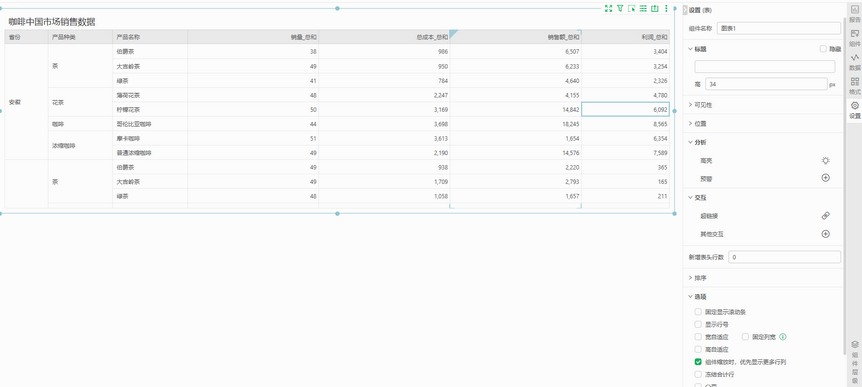The width and height of the screenshot is (862, 387).
Task: Toggle the 宽自适应 checkbox
Action: pos(698,336)
